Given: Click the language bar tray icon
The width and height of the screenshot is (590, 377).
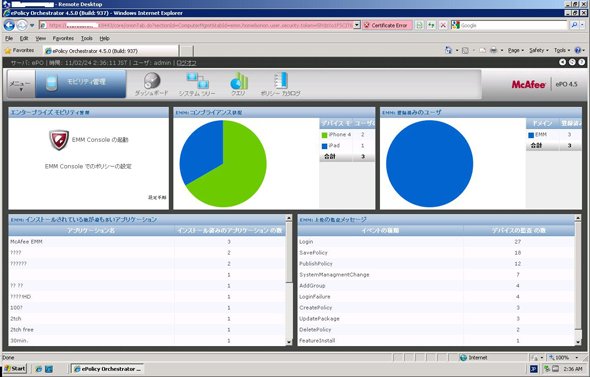Looking at the screenshot, I should (x=534, y=369).
